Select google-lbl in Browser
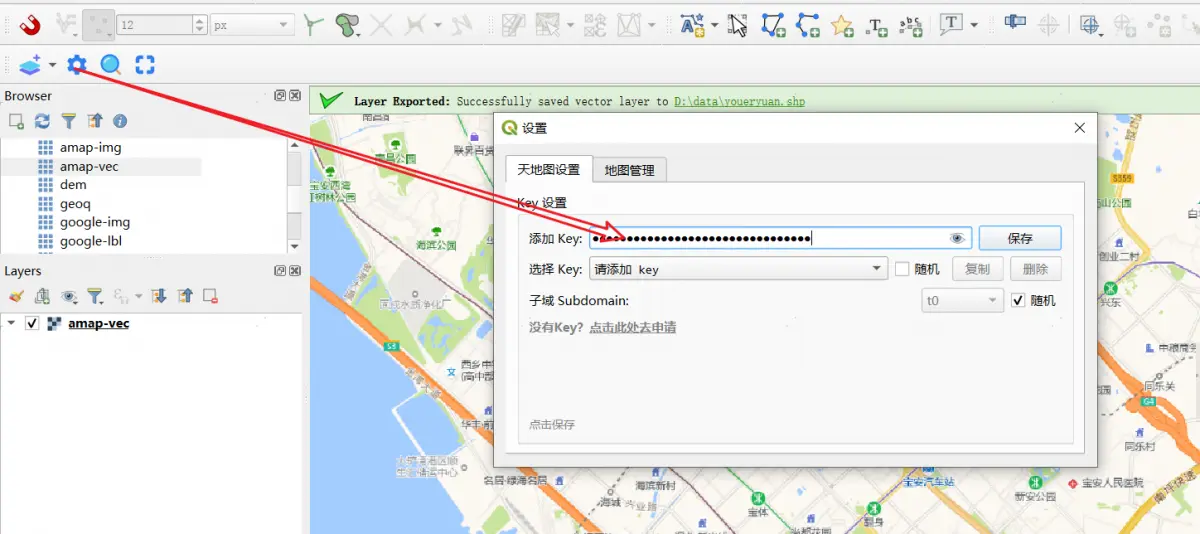 click(x=92, y=241)
